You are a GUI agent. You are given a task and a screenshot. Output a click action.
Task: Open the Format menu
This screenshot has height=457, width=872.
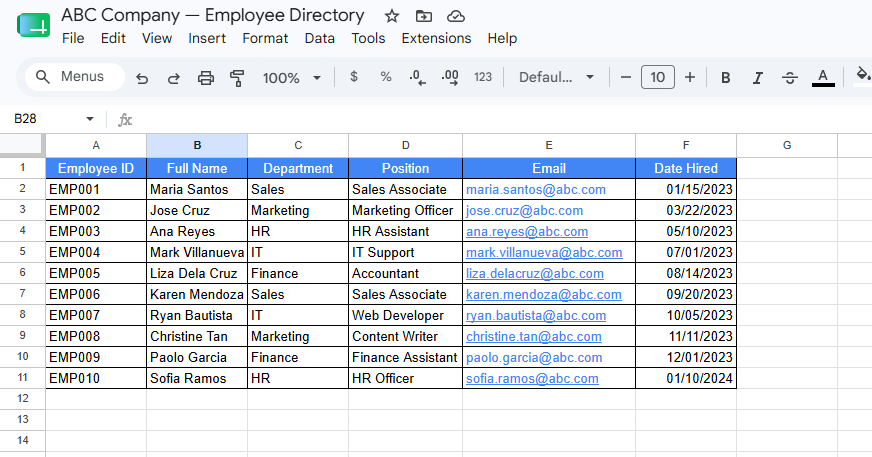coord(265,38)
